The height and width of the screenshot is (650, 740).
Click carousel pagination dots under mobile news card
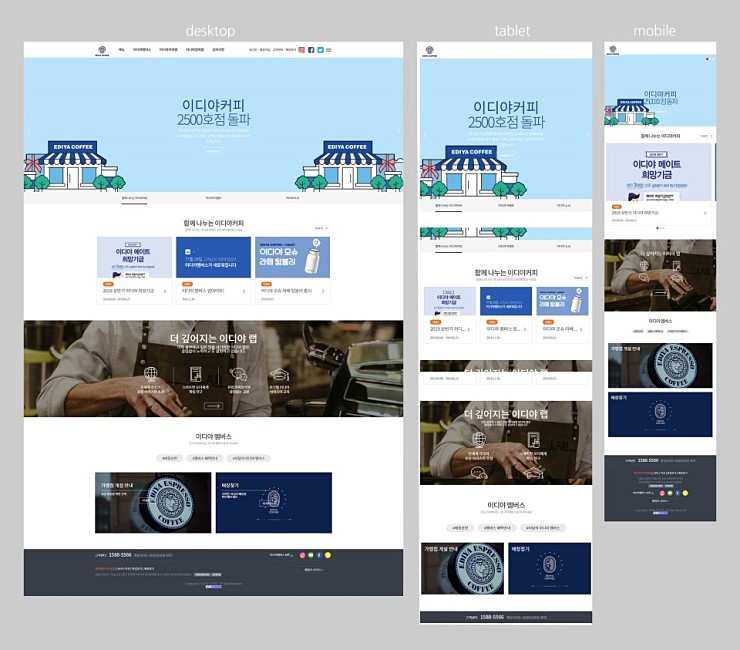(660, 228)
